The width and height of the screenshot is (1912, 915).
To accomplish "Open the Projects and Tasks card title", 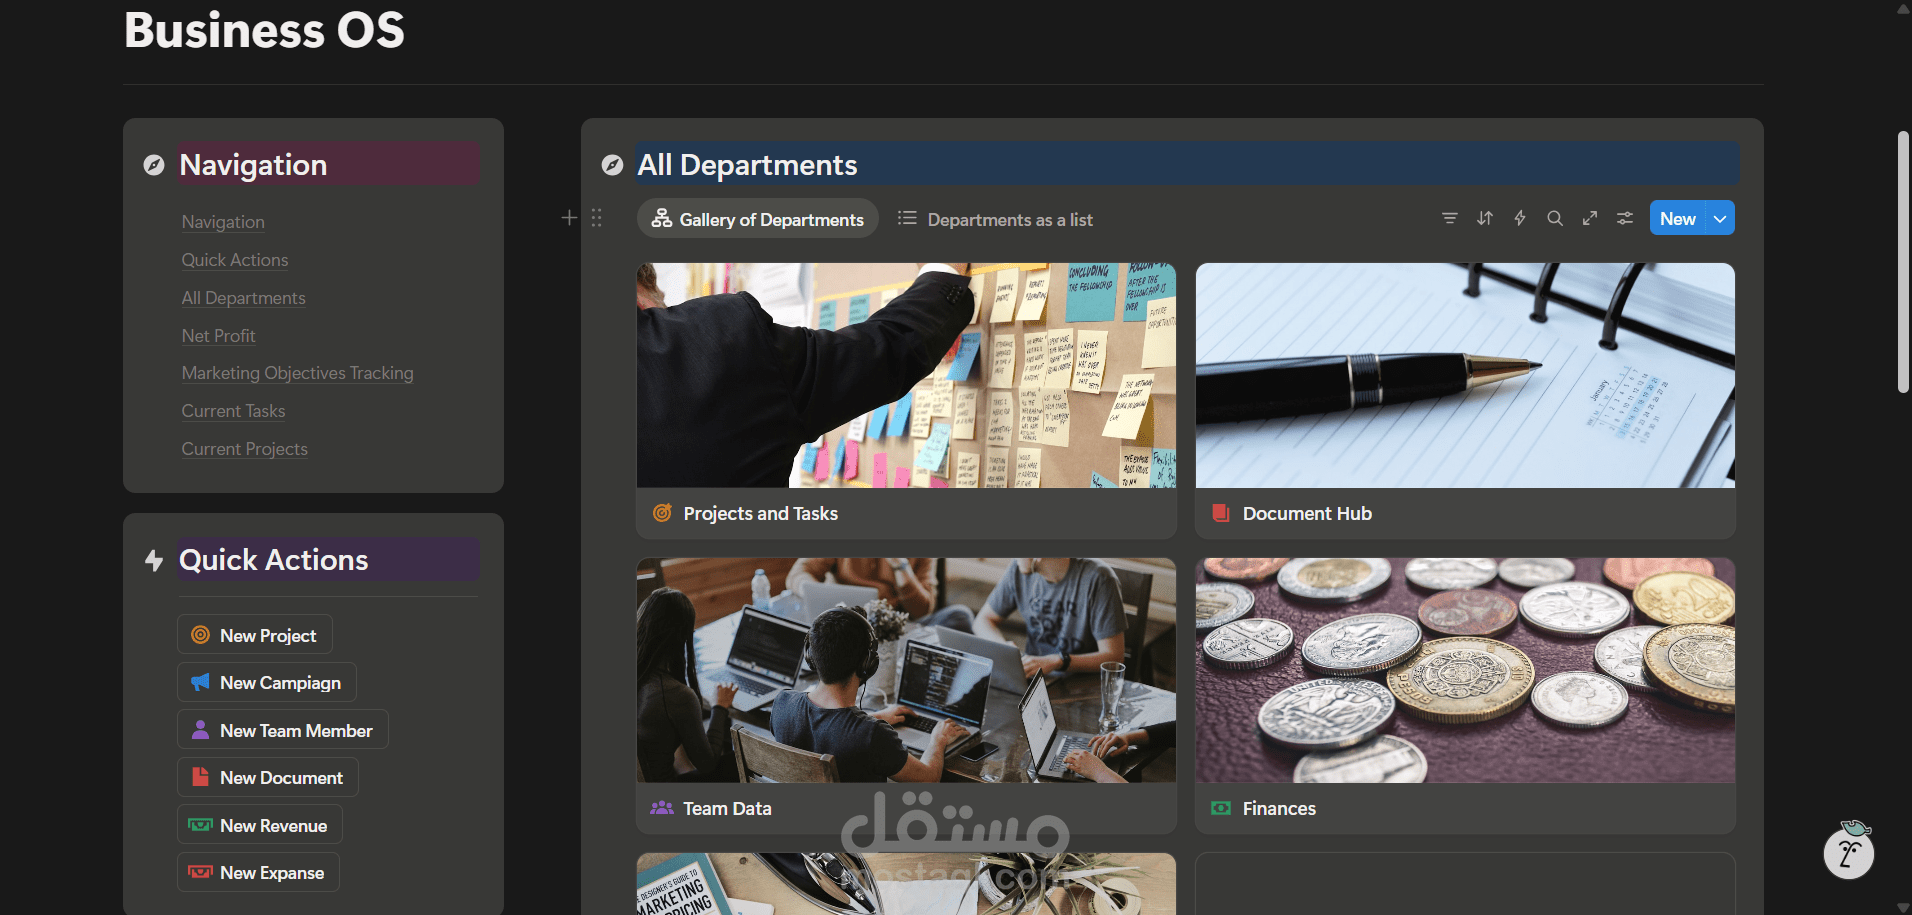I will click(x=761, y=513).
